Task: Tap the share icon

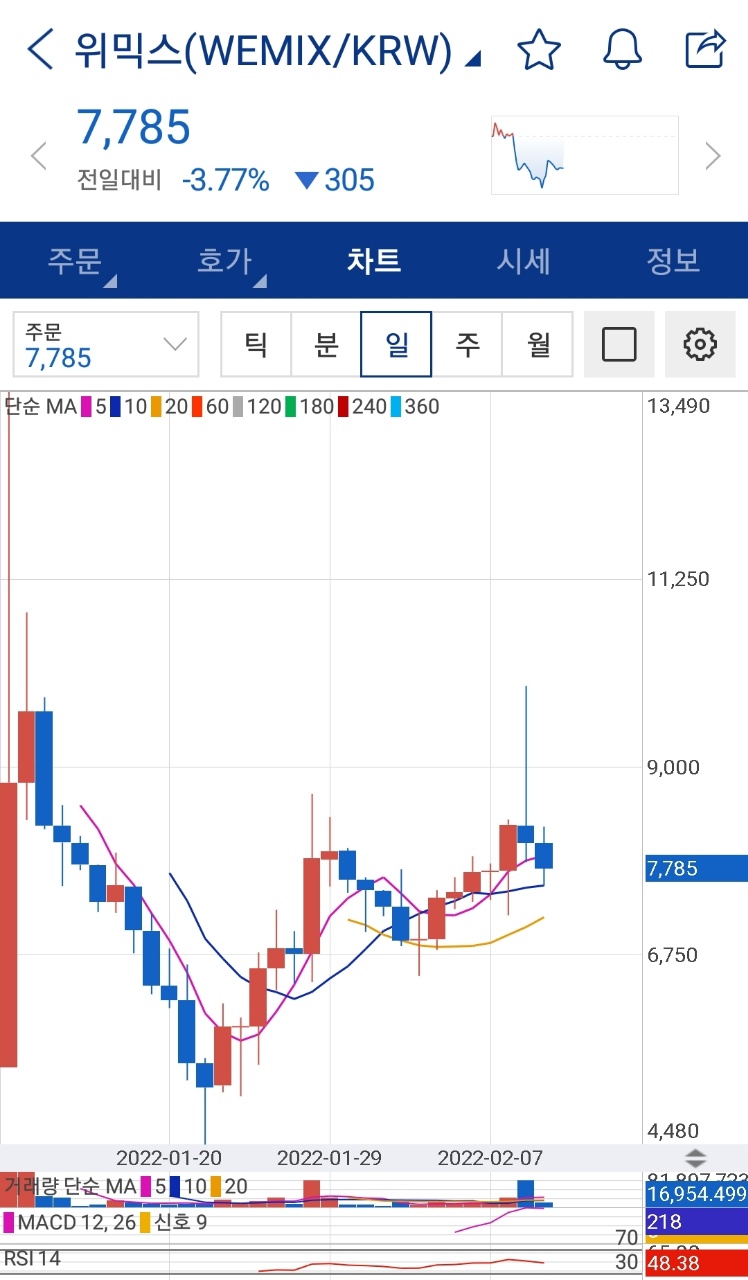Action: [x=705, y=48]
